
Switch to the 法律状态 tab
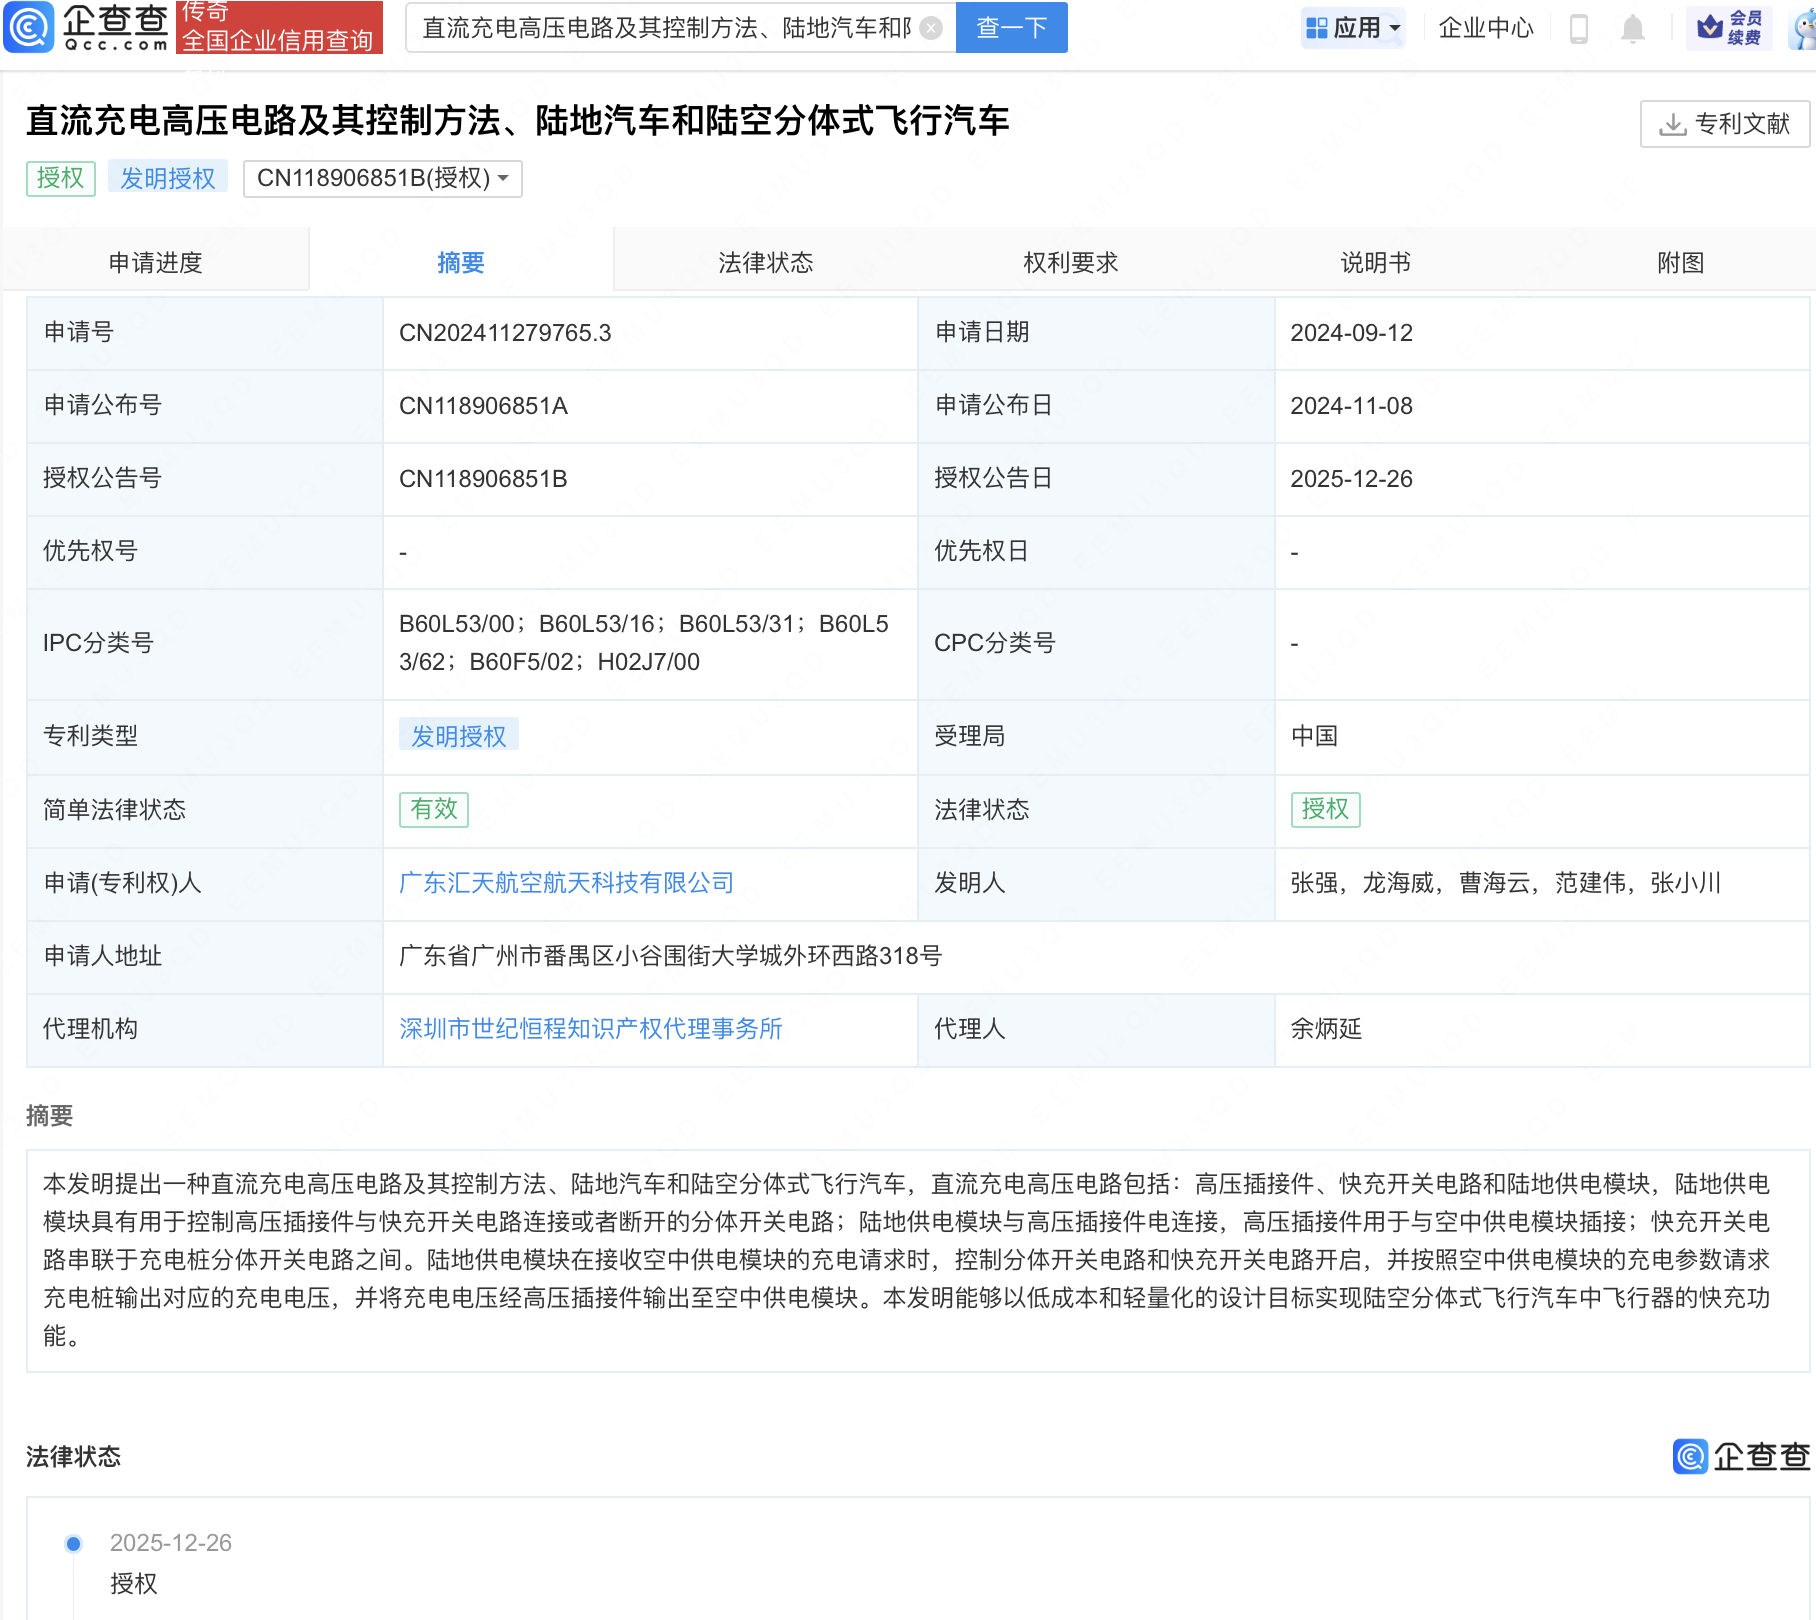765,262
